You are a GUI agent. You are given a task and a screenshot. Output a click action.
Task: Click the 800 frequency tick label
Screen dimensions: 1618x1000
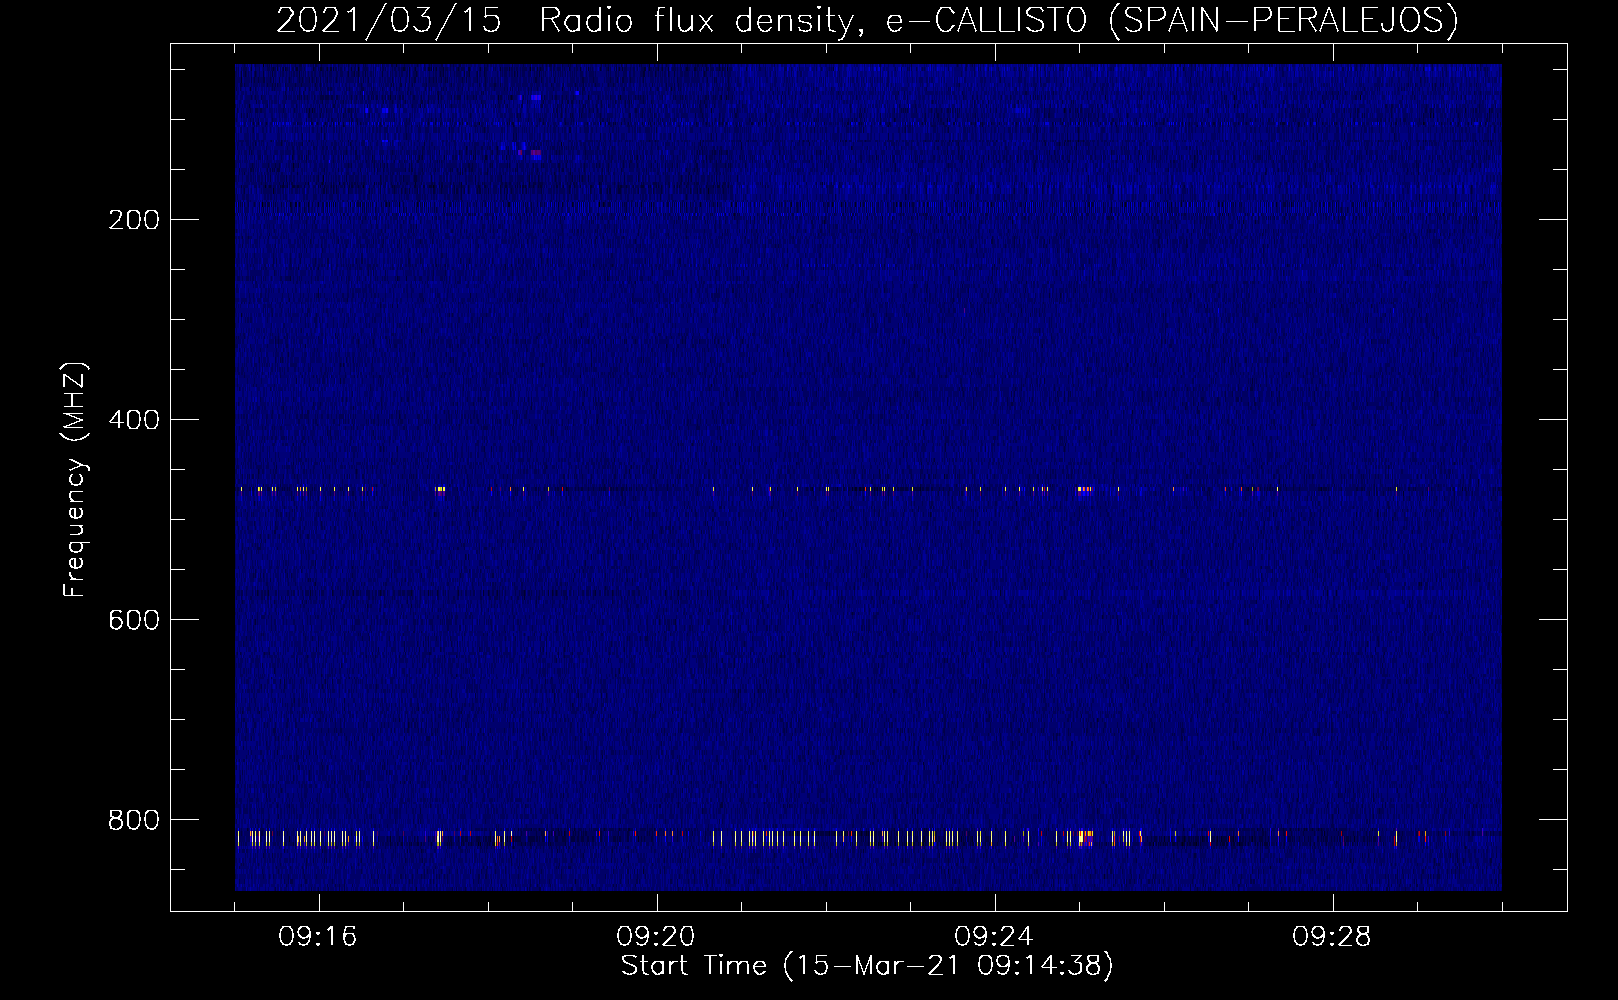[x=134, y=820]
